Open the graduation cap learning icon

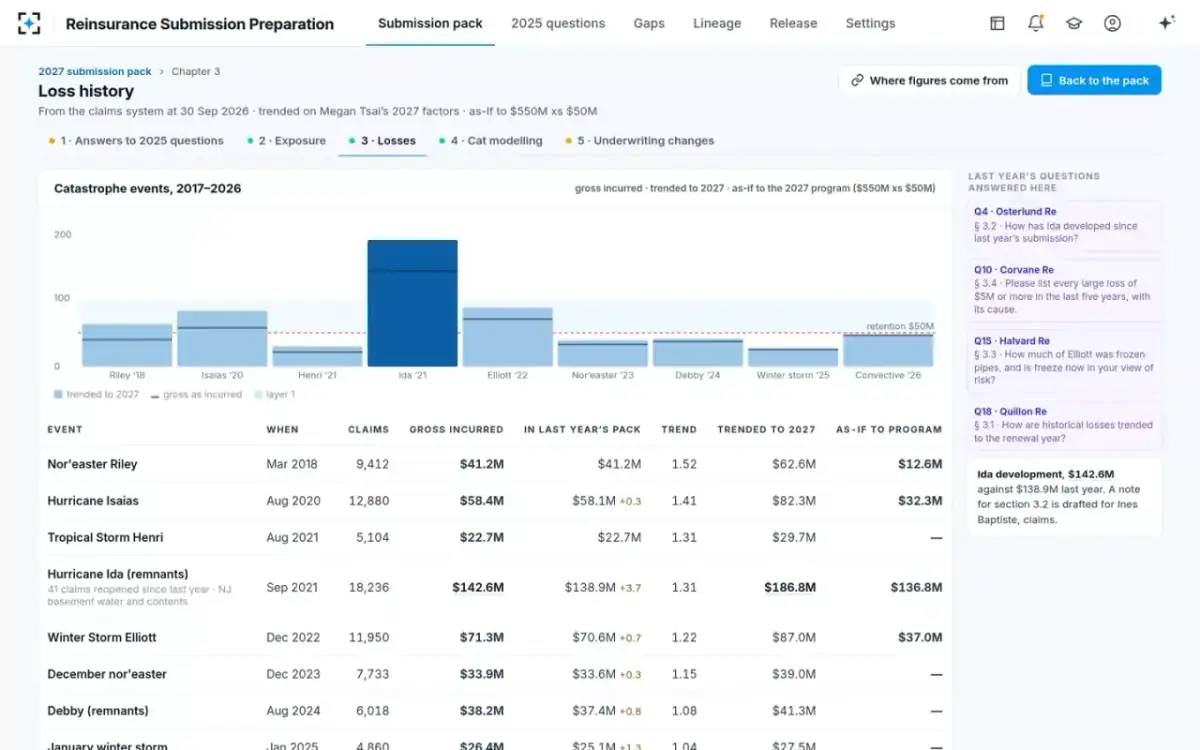pos(1074,23)
